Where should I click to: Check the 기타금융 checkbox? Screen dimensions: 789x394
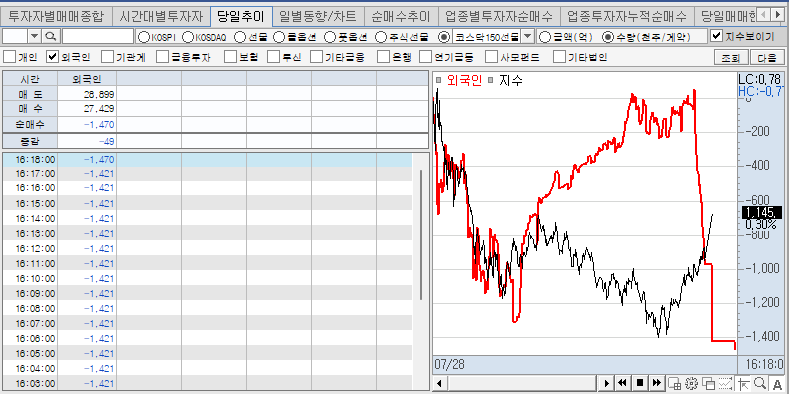click(x=317, y=57)
